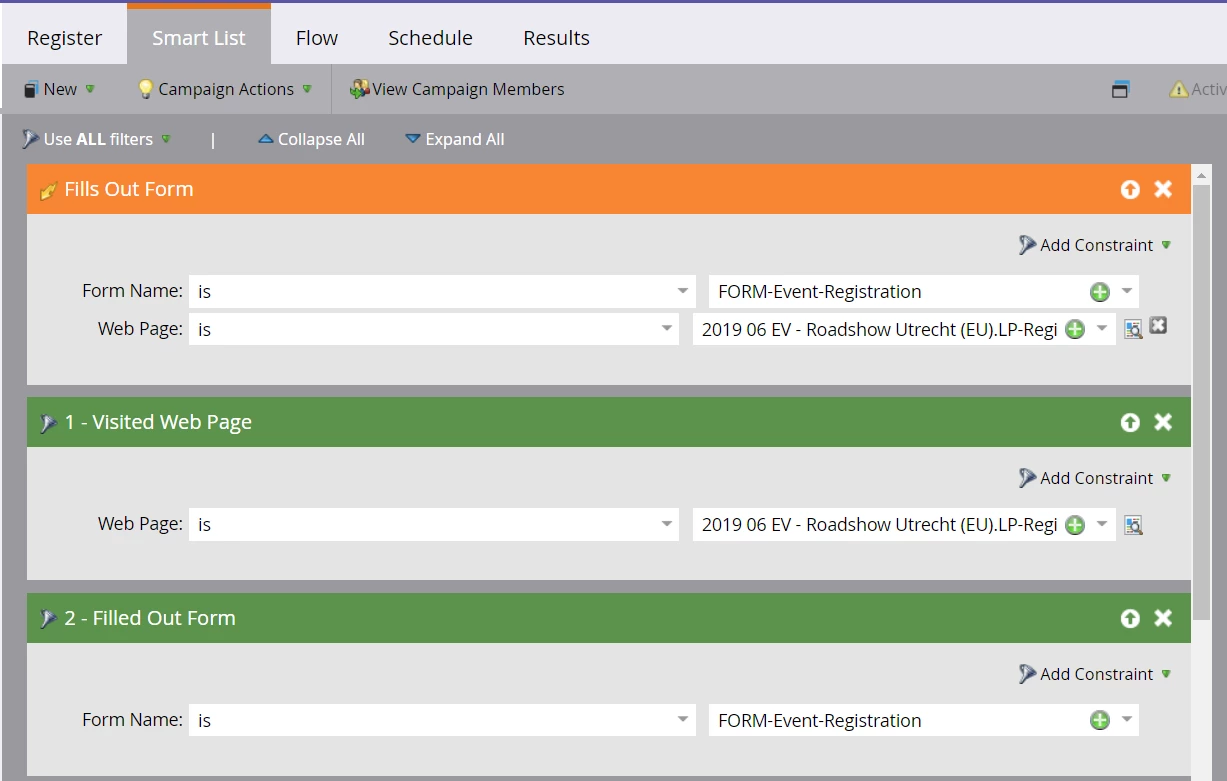
Task: Switch to the Flow tab
Action: click(317, 38)
